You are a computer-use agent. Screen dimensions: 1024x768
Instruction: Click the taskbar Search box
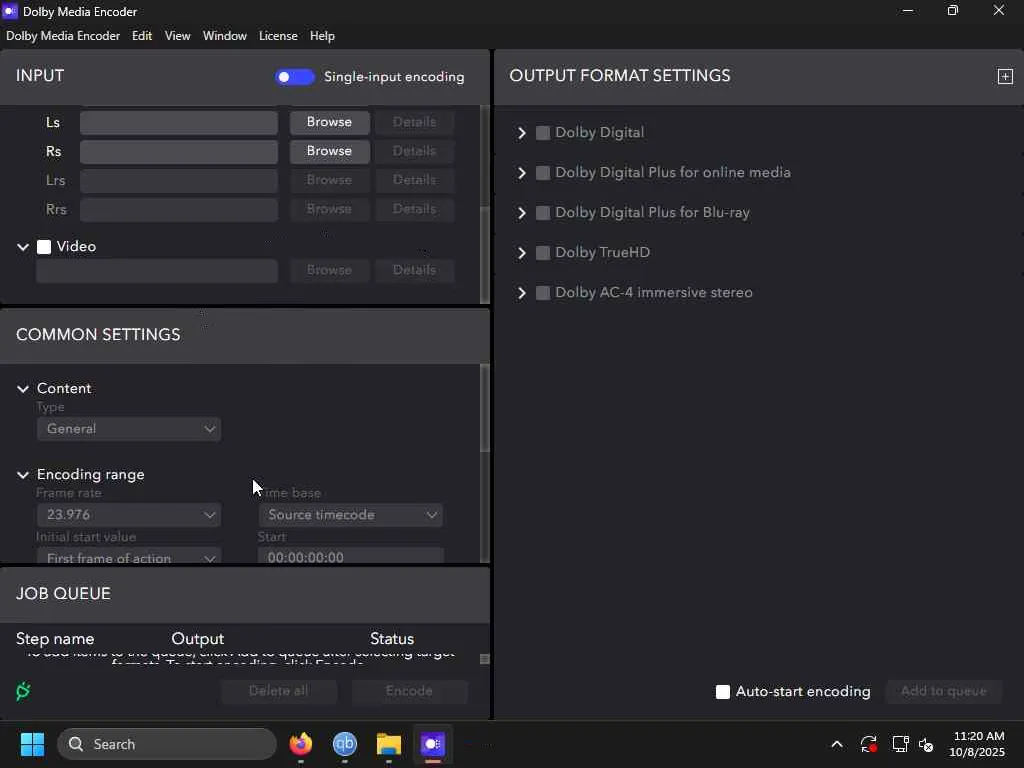point(167,744)
